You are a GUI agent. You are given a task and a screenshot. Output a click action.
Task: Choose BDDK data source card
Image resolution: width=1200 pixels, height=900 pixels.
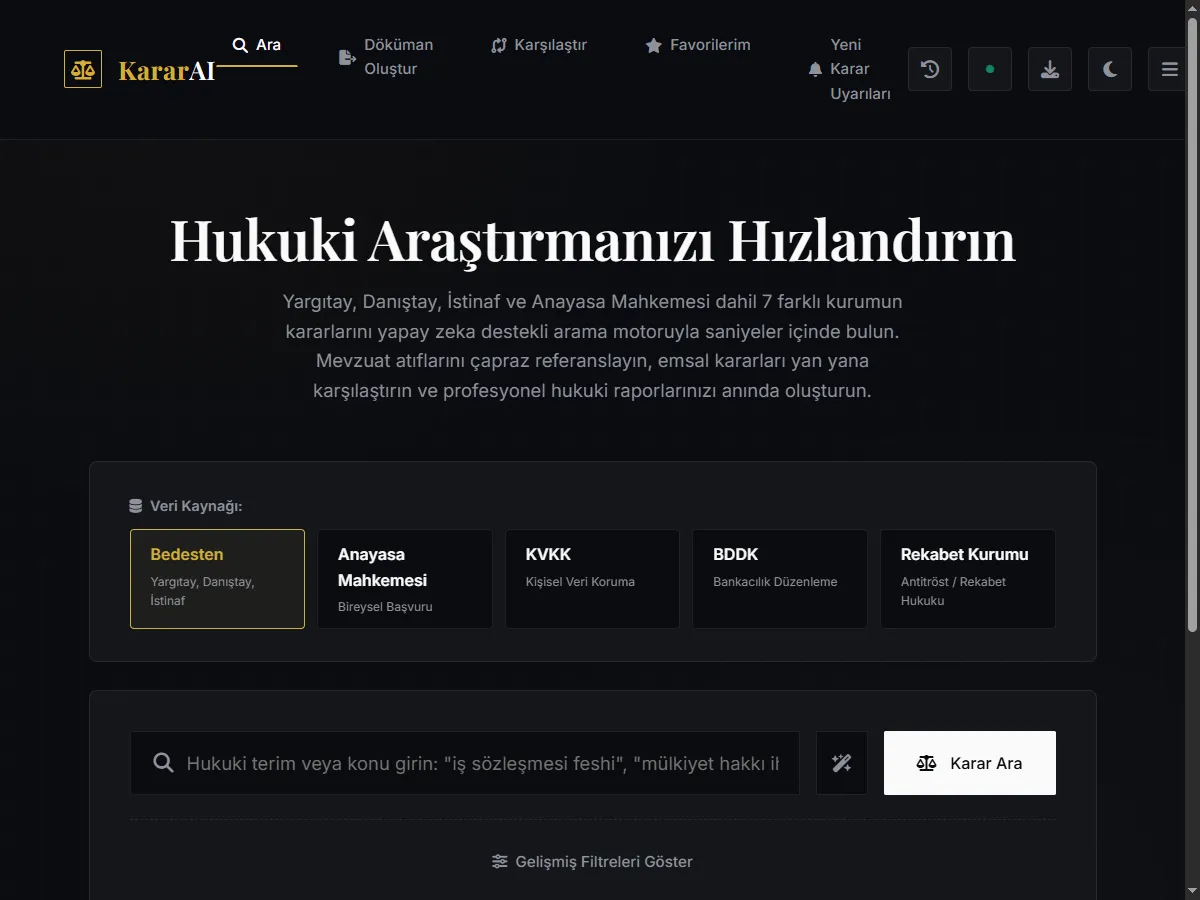[x=780, y=579]
